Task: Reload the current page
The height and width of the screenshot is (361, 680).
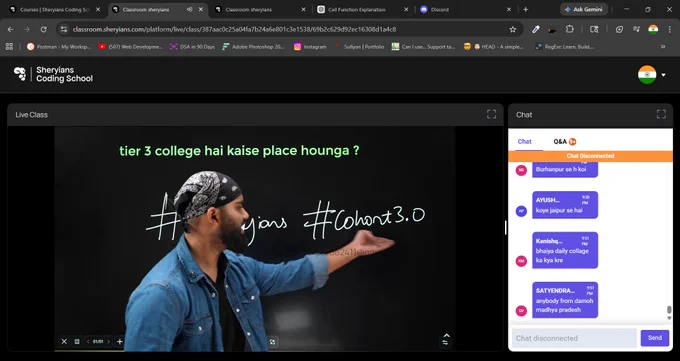Action: click(43, 30)
